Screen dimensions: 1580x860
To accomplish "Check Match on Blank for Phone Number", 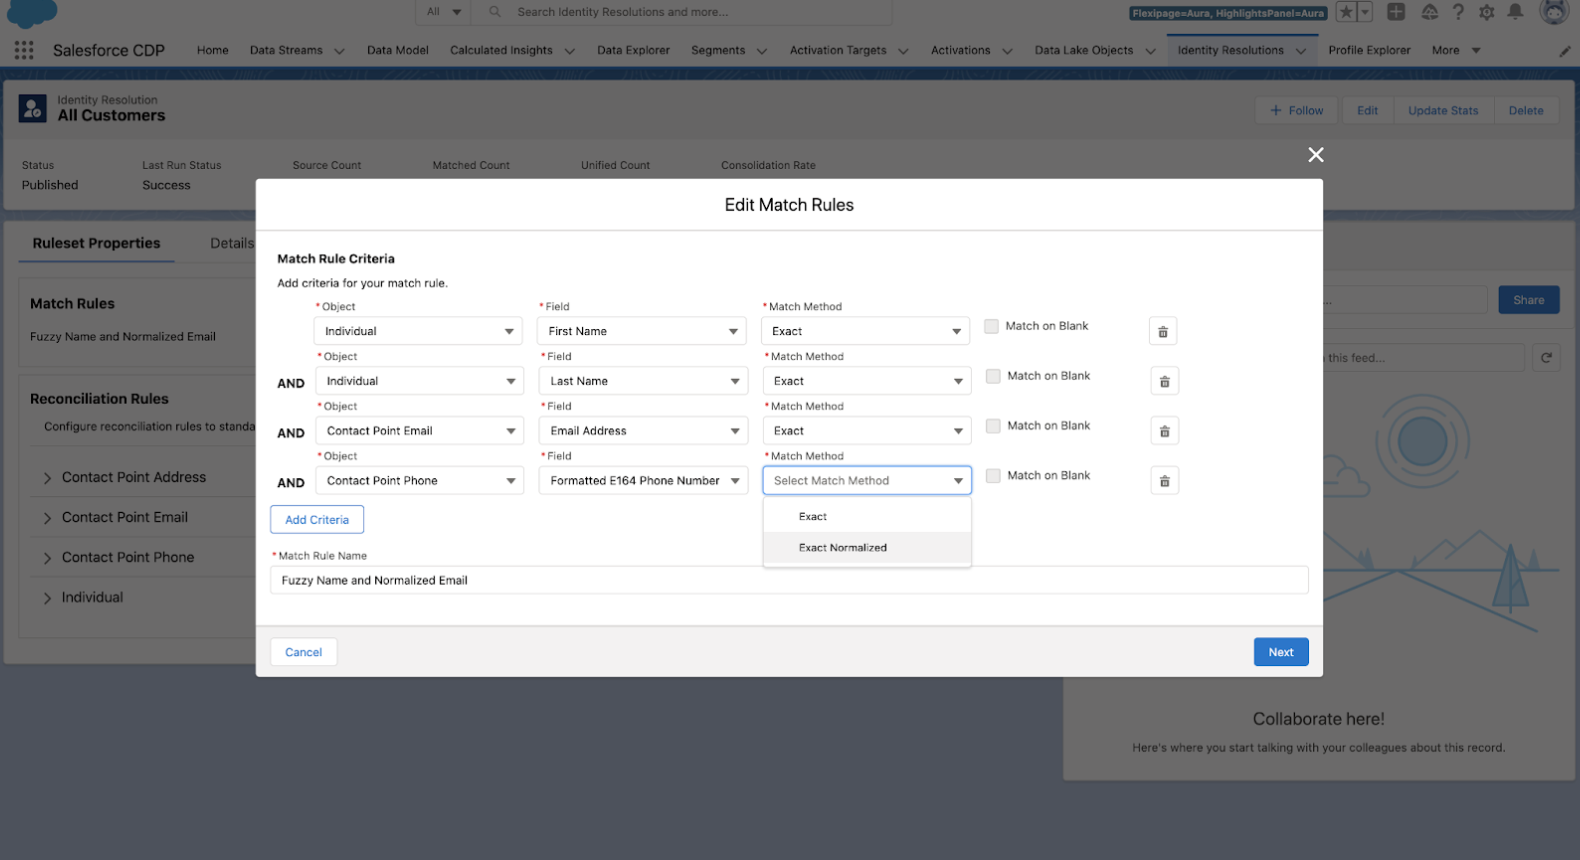I will pyautogui.click(x=993, y=476).
